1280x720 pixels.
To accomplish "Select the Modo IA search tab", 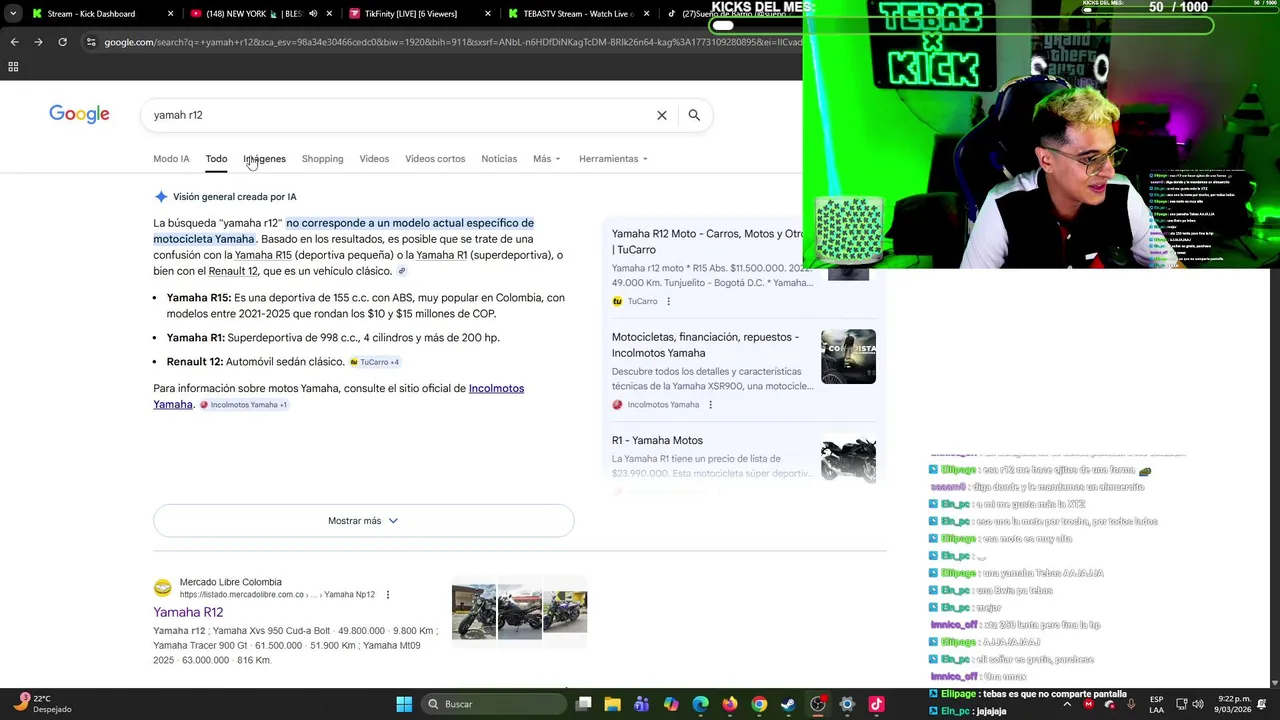I will [x=171, y=159].
